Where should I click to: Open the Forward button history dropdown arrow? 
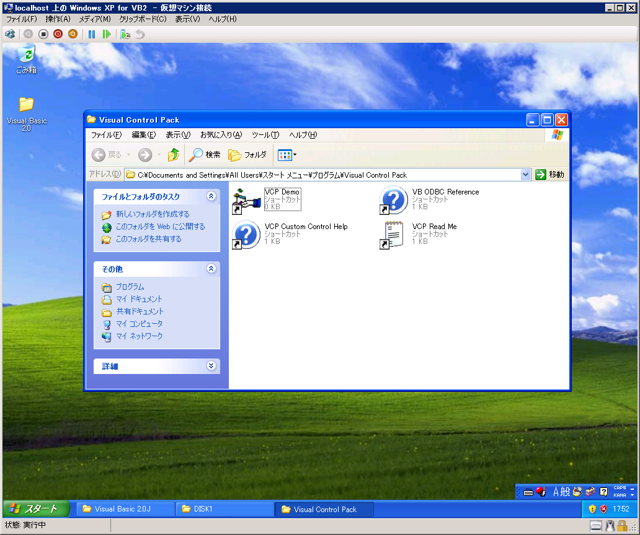point(159,155)
